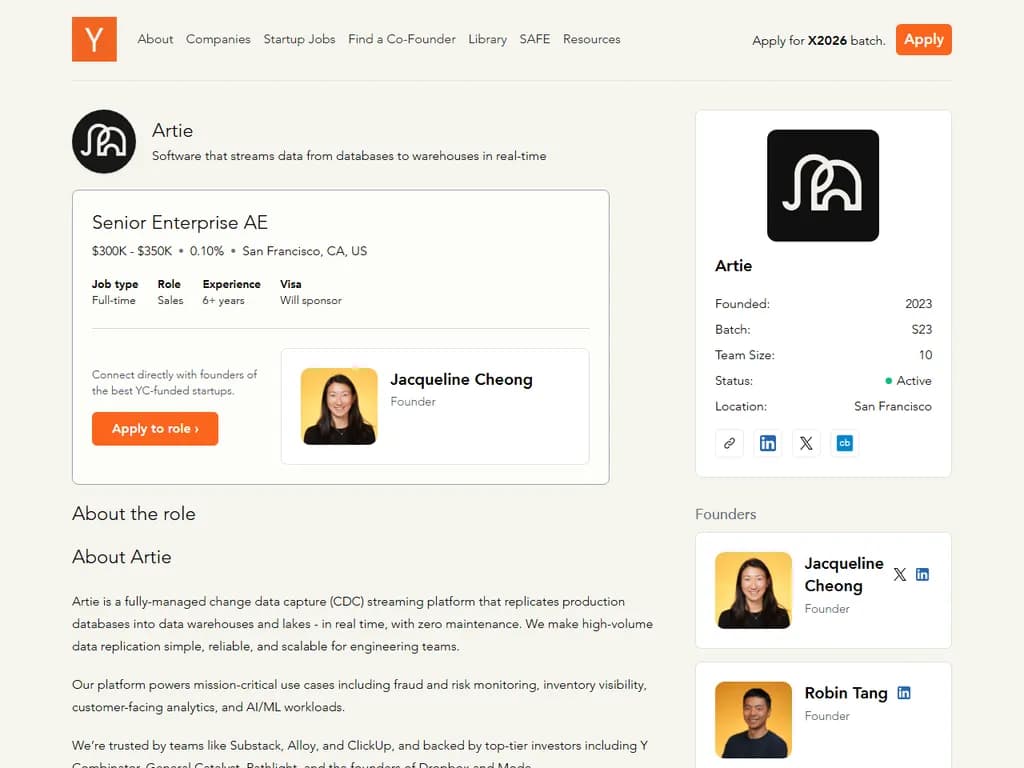Open the Find a Co-Founder page
Screen dimensions: 1024x768
click(402, 39)
